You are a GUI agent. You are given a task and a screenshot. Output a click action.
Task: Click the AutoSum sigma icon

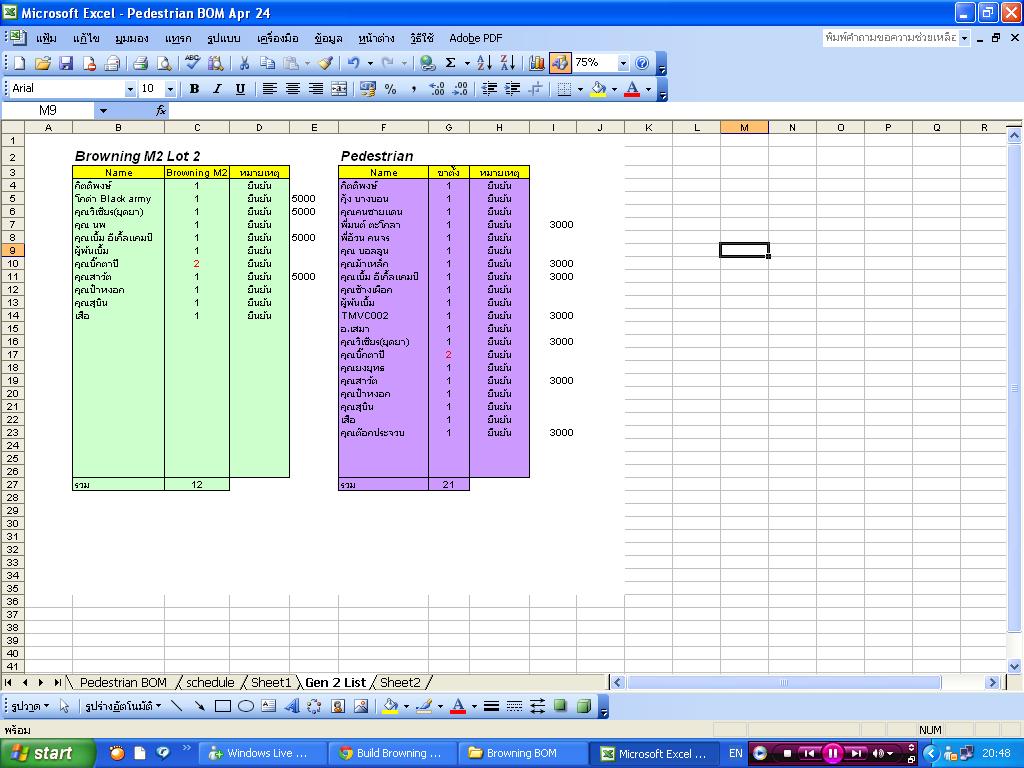(x=451, y=63)
